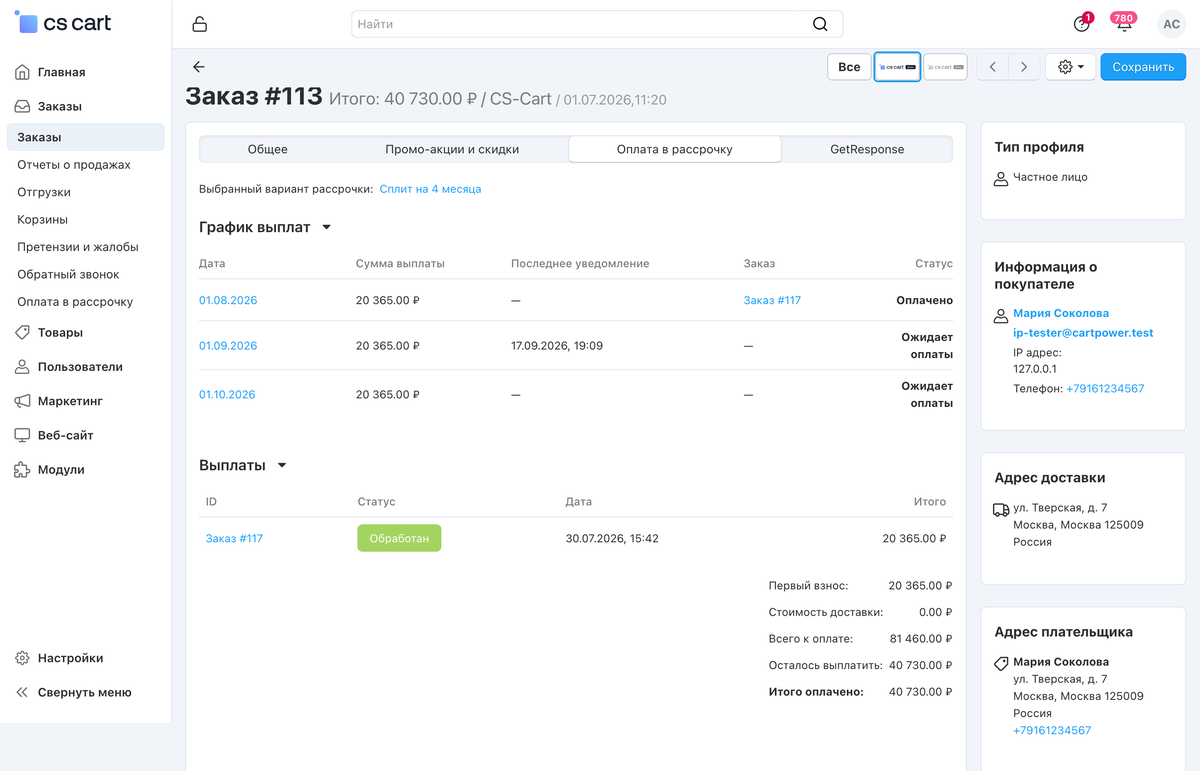Open the help icon with badge 1
1200x771 pixels.
(x=1081, y=24)
